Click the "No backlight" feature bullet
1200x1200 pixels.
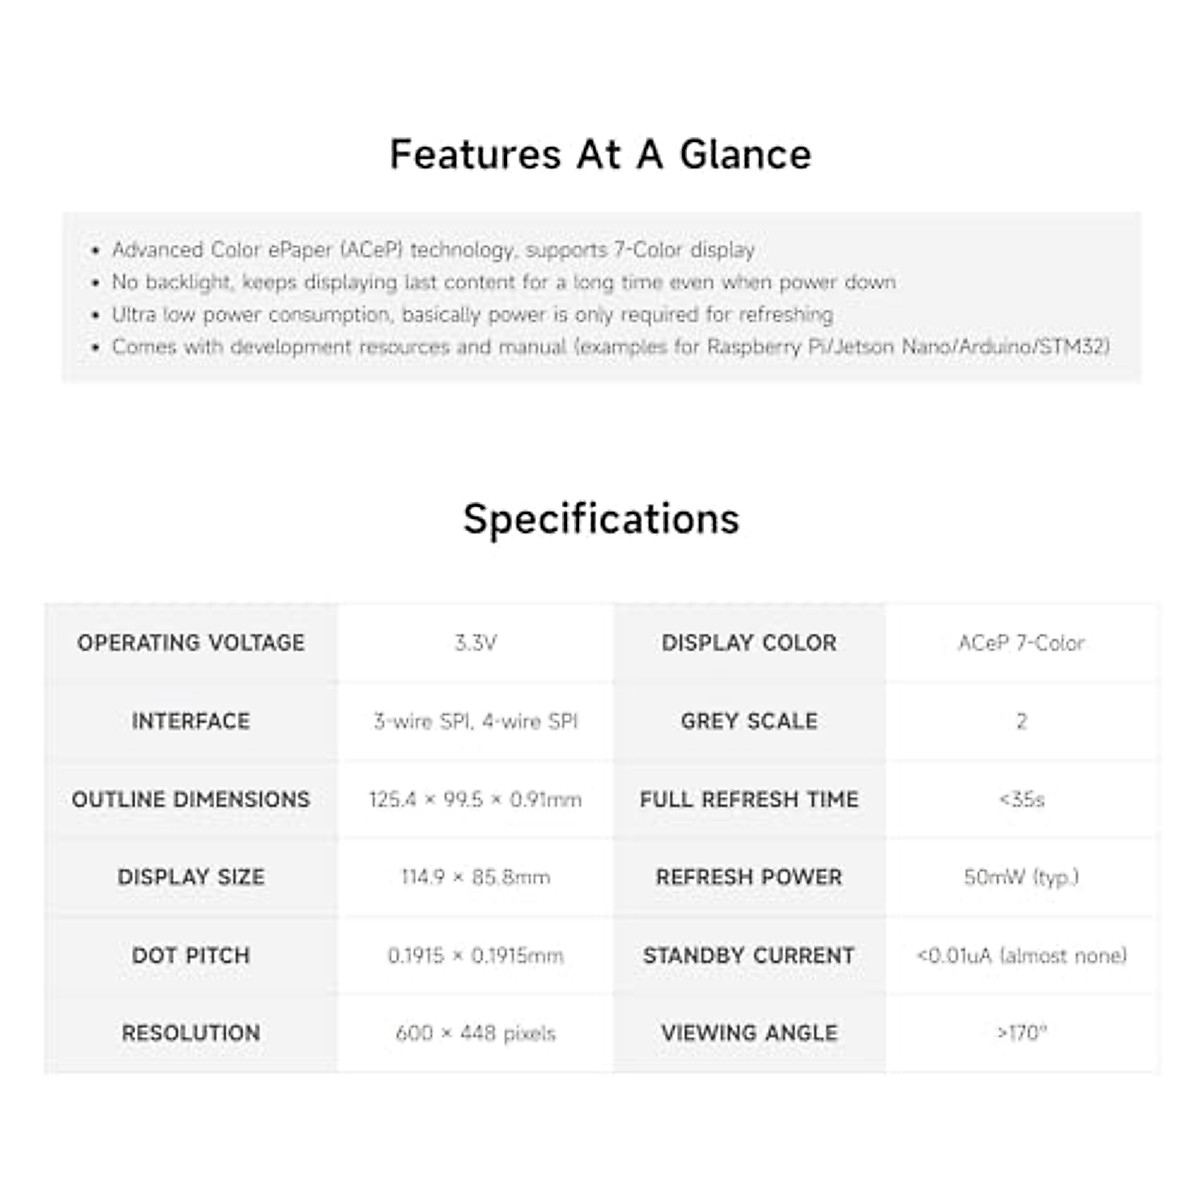point(503,282)
